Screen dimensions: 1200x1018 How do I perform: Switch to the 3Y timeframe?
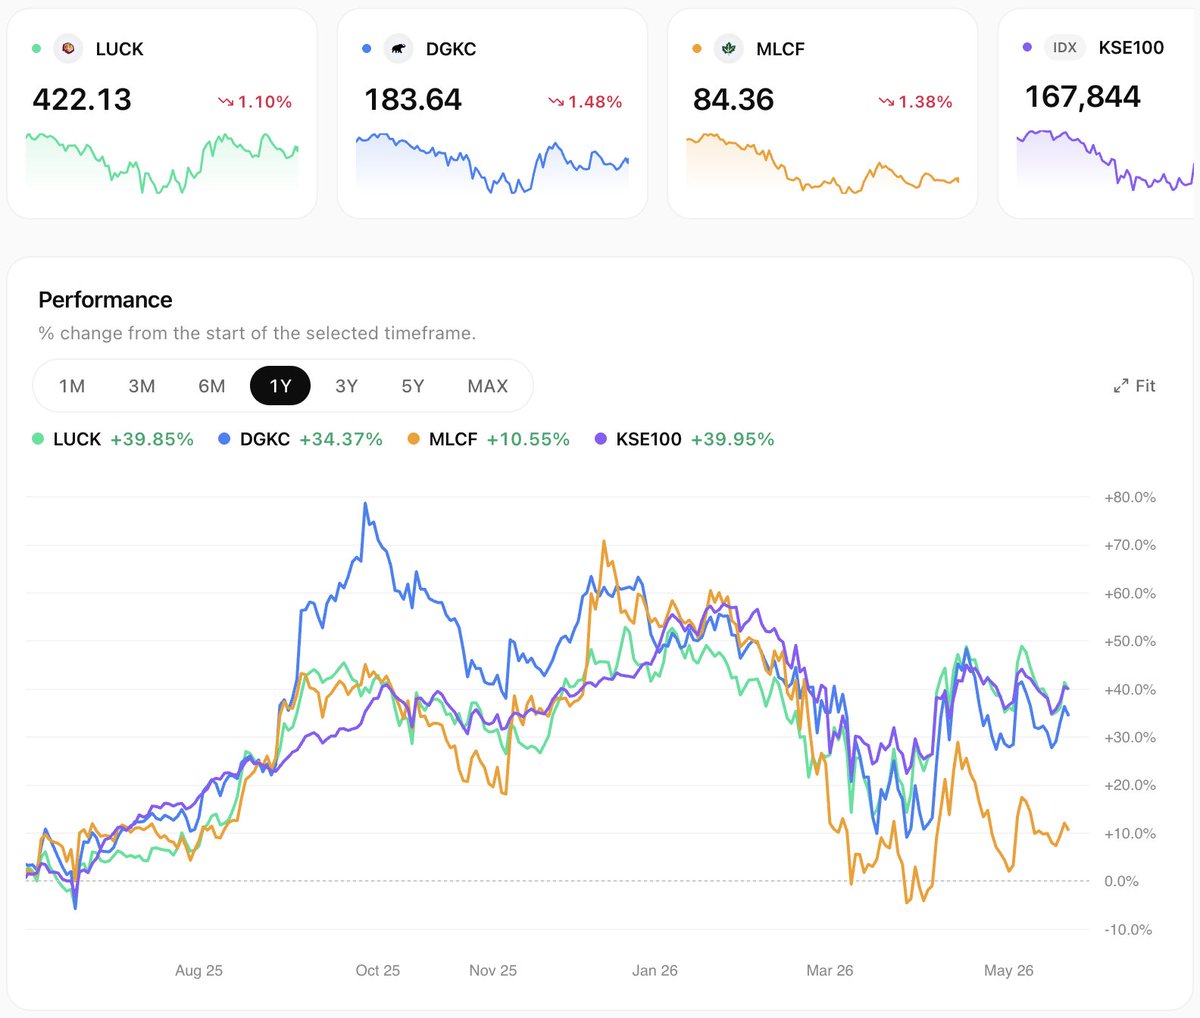coord(346,386)
